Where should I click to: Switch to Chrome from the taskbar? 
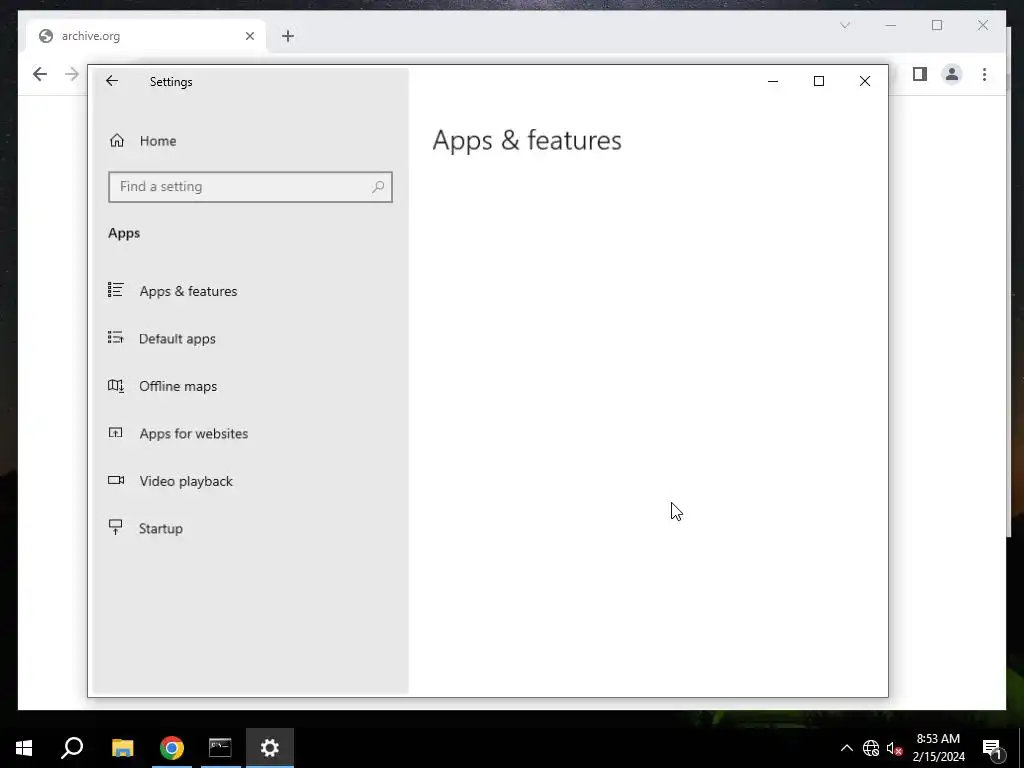(x=172, y=748)
